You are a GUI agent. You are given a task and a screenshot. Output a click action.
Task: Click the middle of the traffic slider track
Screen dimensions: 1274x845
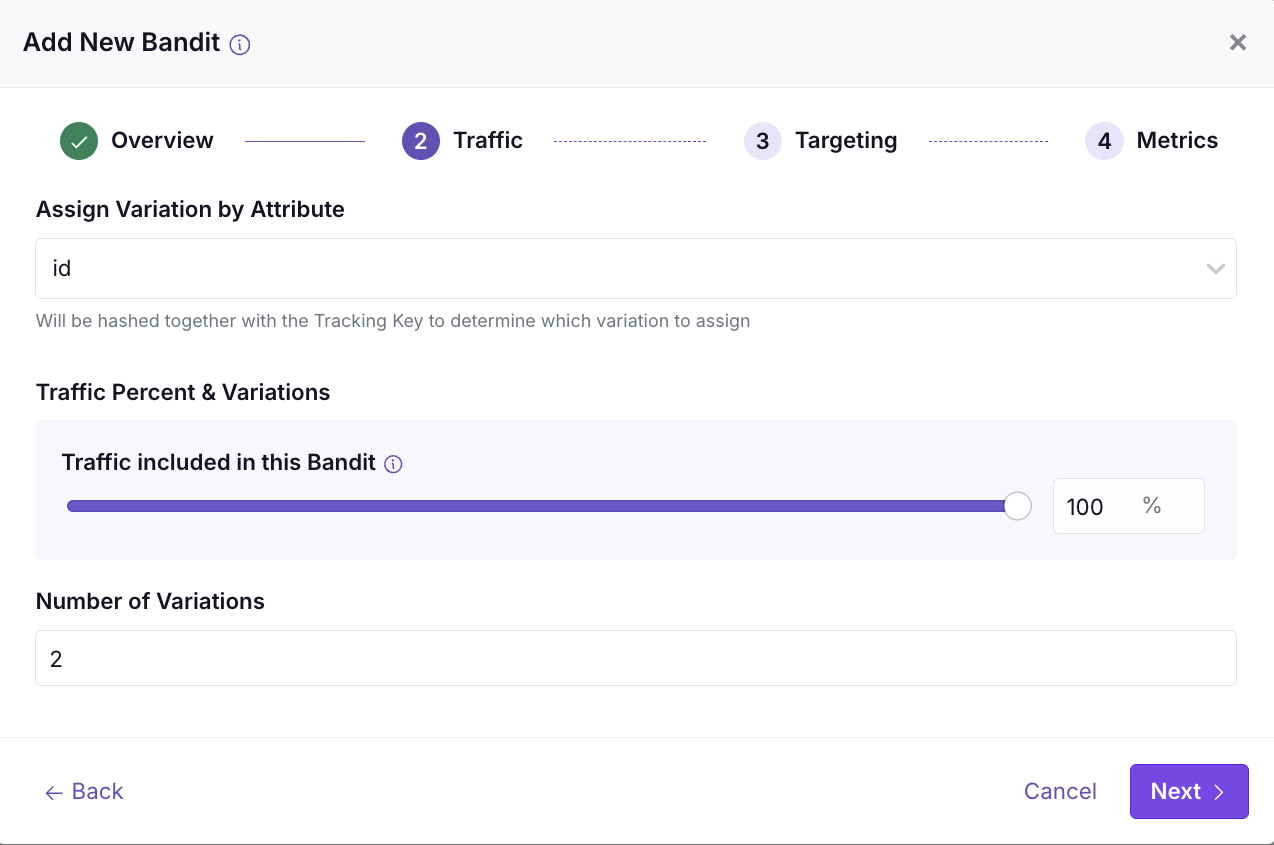click(x=540, y=506)
